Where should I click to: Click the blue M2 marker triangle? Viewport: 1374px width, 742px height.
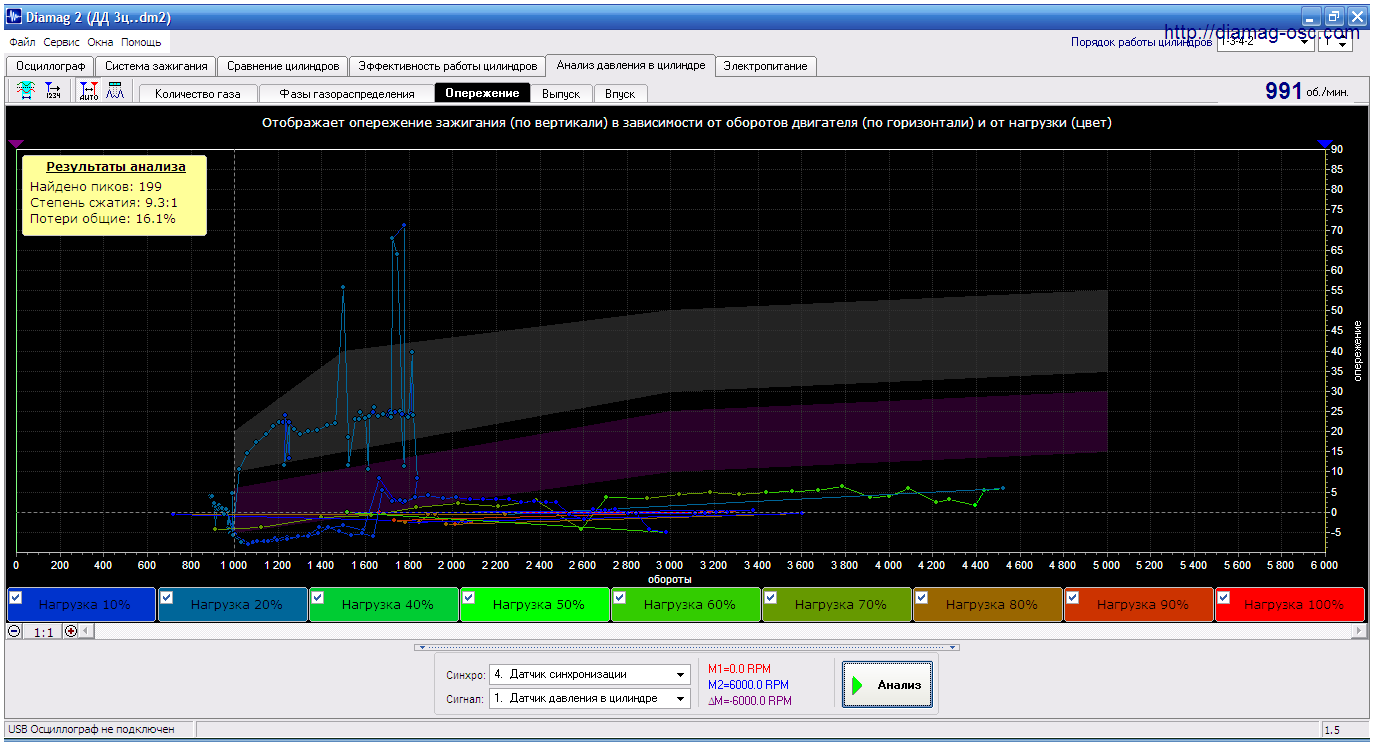[1325, 145]
